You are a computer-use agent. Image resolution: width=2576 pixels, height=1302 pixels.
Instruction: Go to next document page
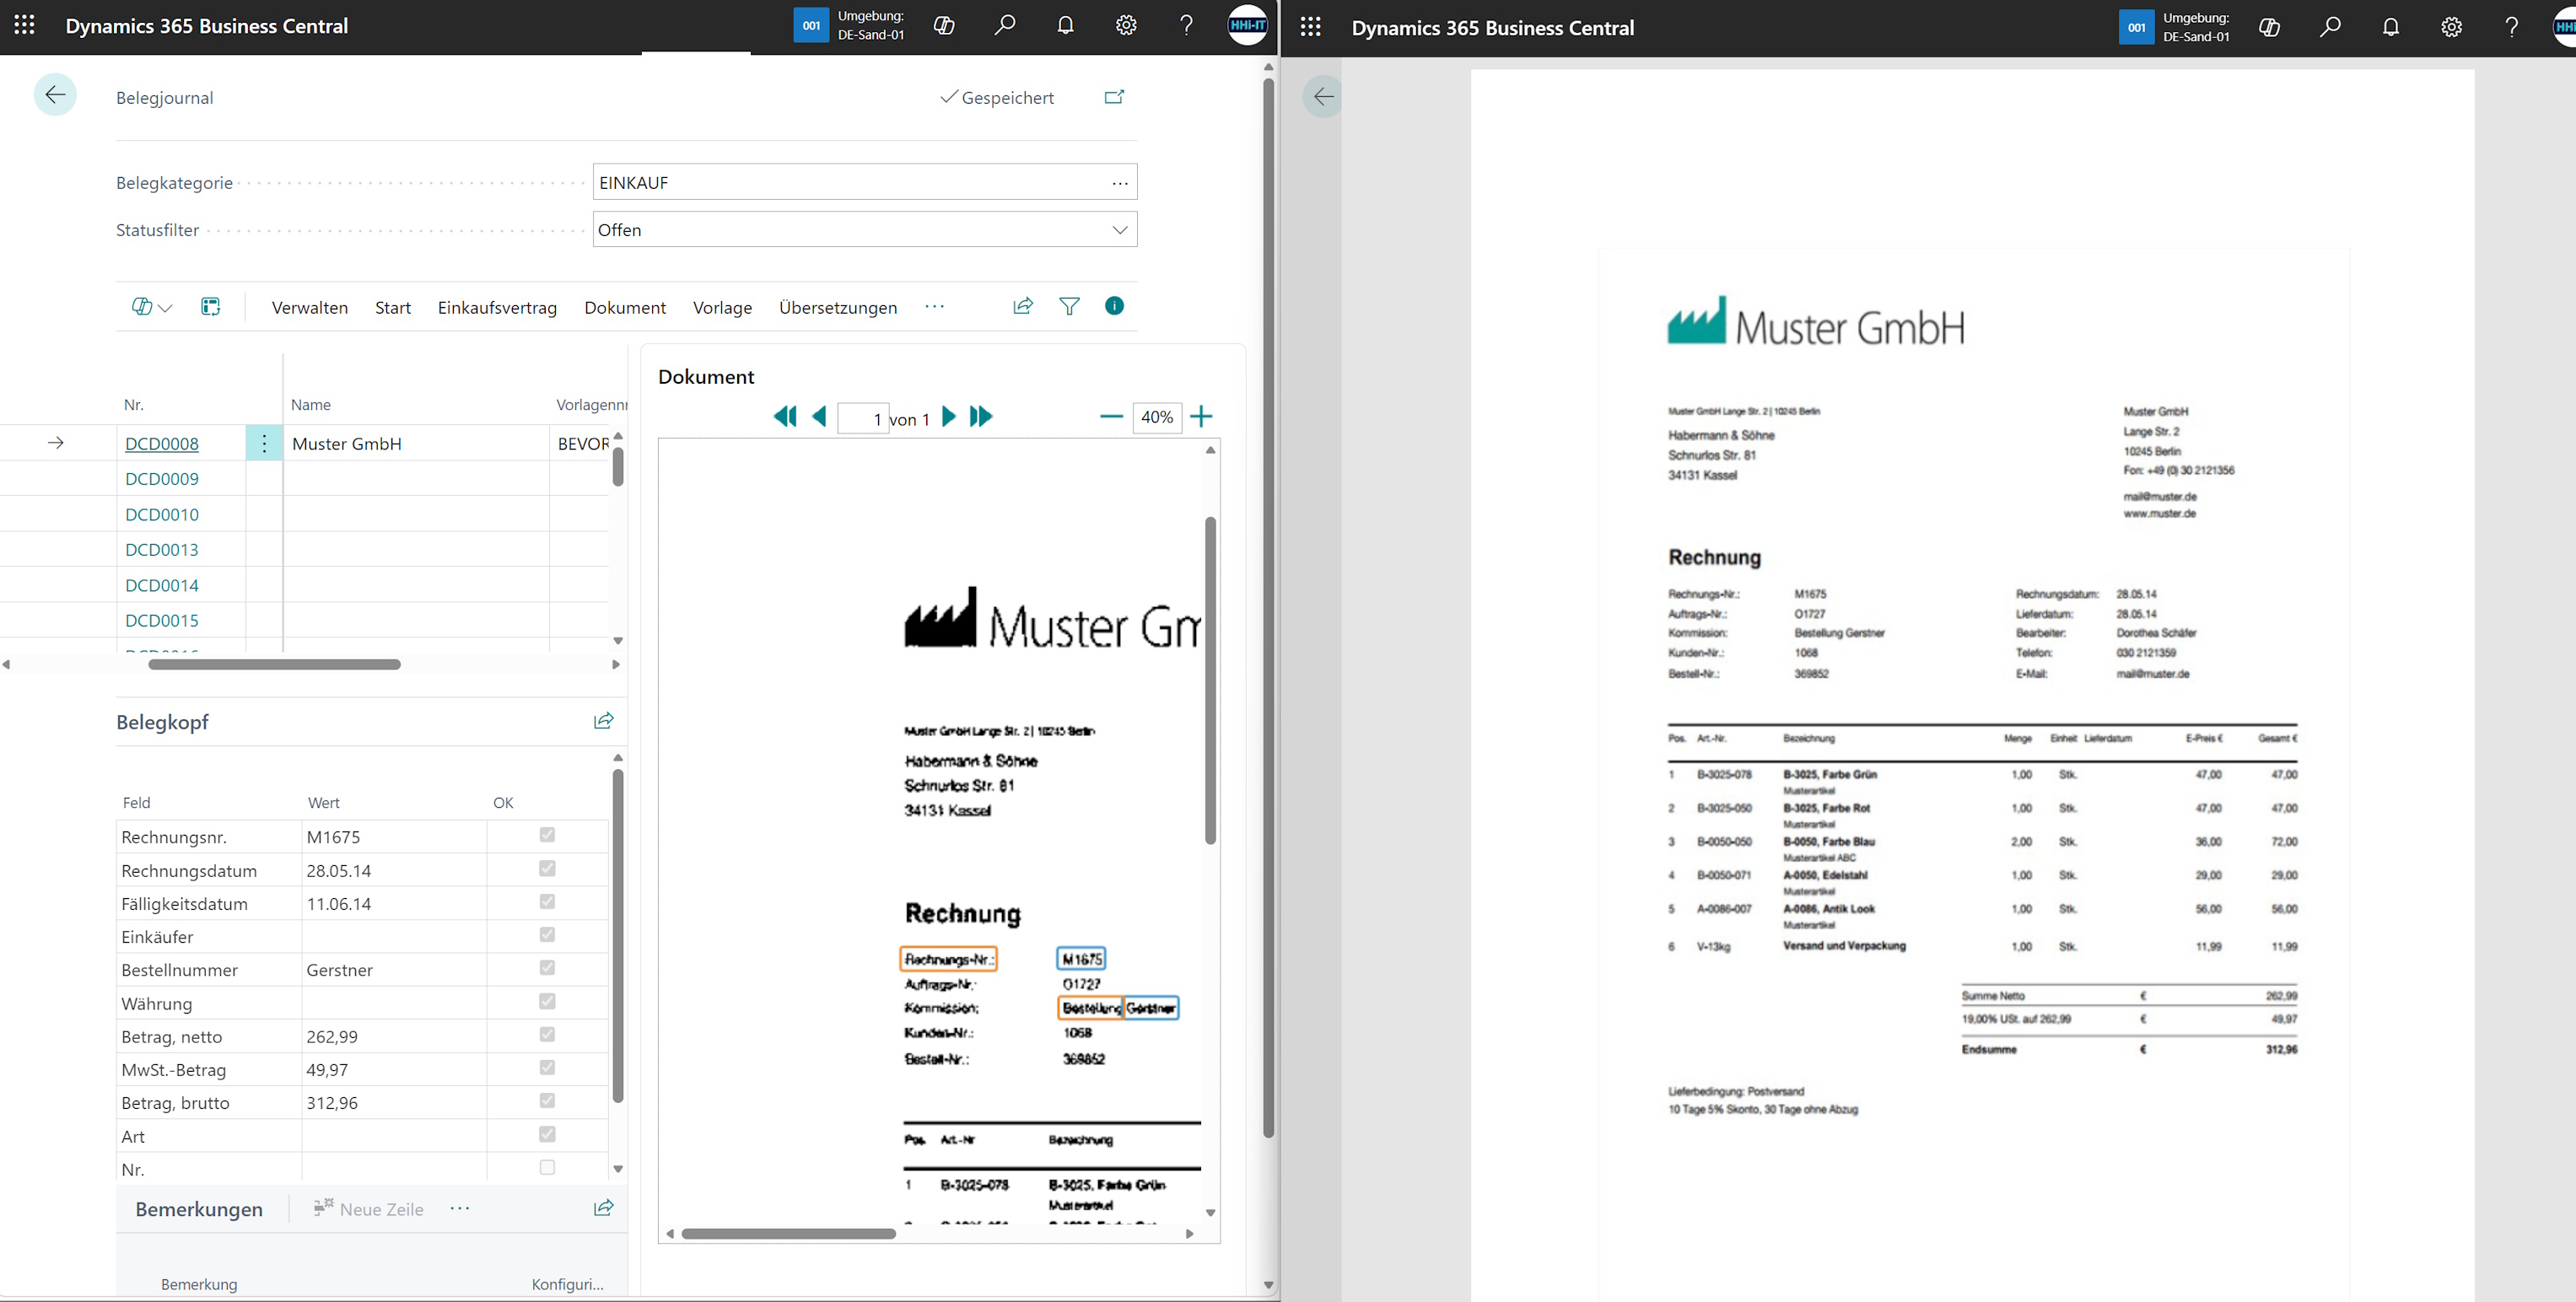pos(949,417)
